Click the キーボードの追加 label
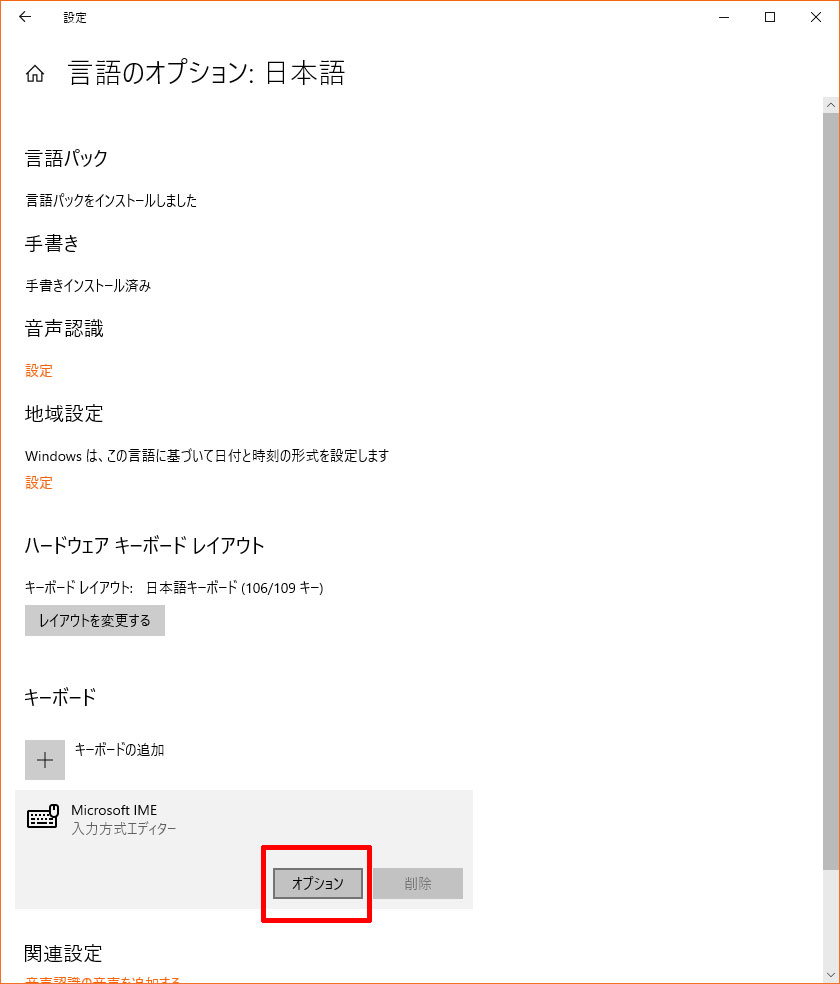This screenshot has height=984, width=840. [x=119, y=749]
